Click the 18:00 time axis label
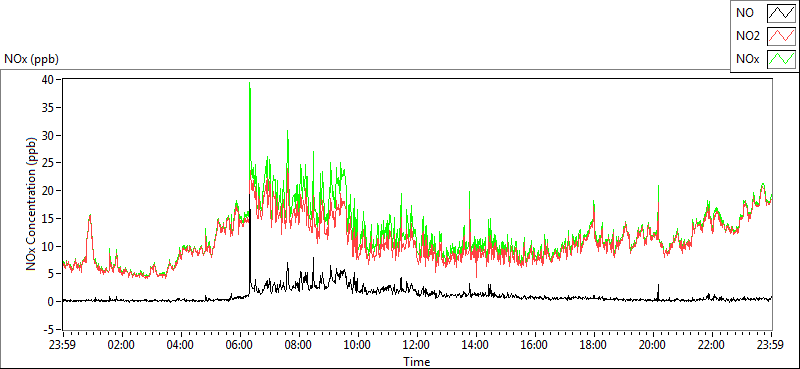 (594, 344)
